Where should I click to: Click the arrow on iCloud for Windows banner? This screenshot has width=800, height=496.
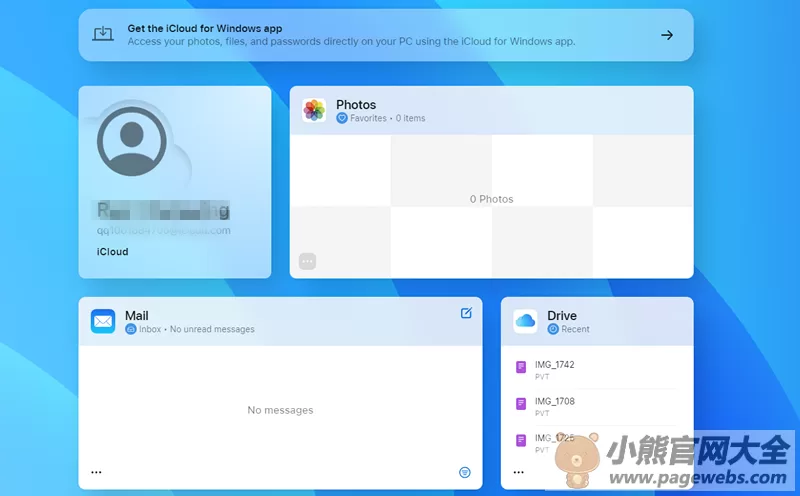click(667, 35)
